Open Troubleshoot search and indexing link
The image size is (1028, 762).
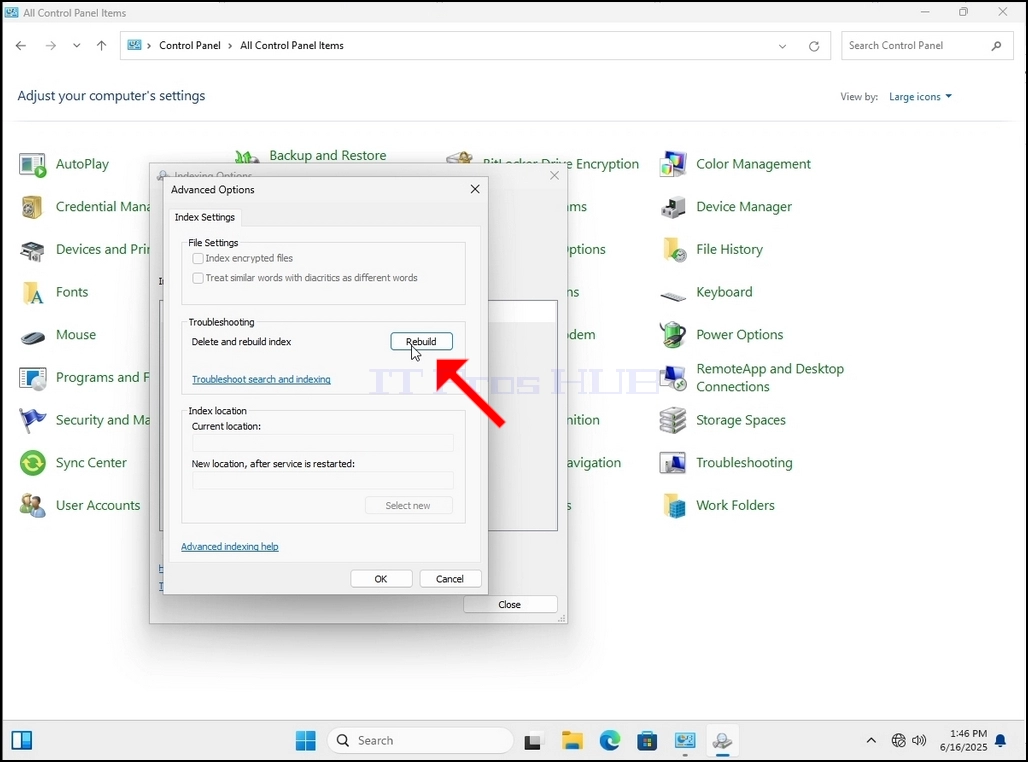coord(261,380)
